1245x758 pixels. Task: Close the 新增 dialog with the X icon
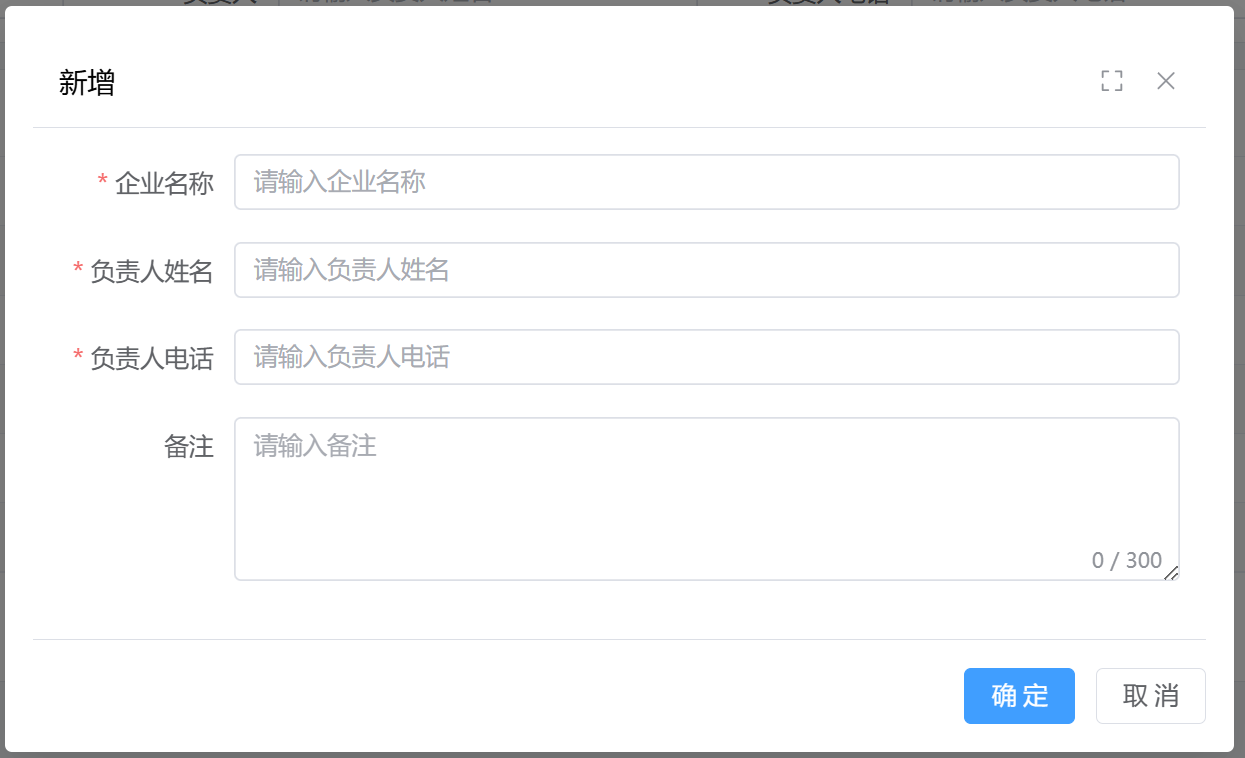(x=1165, y=81)
